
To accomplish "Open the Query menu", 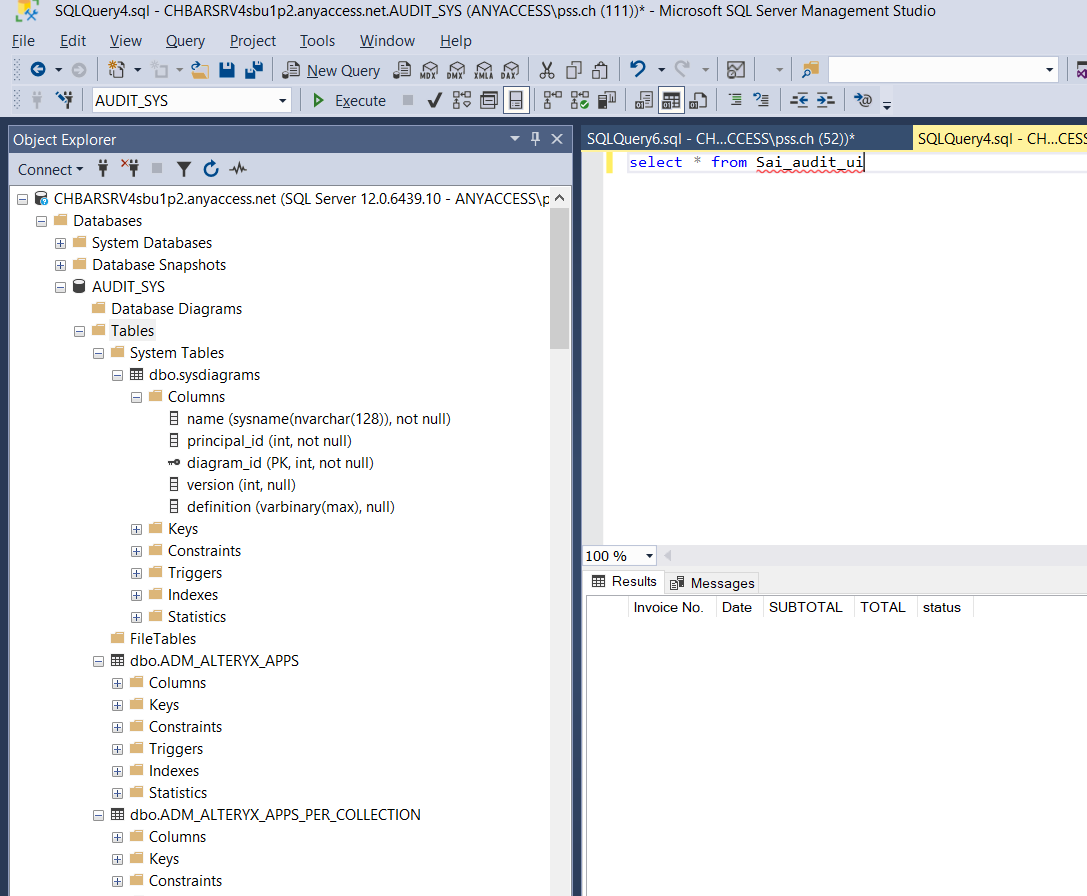I will point(185,41).
